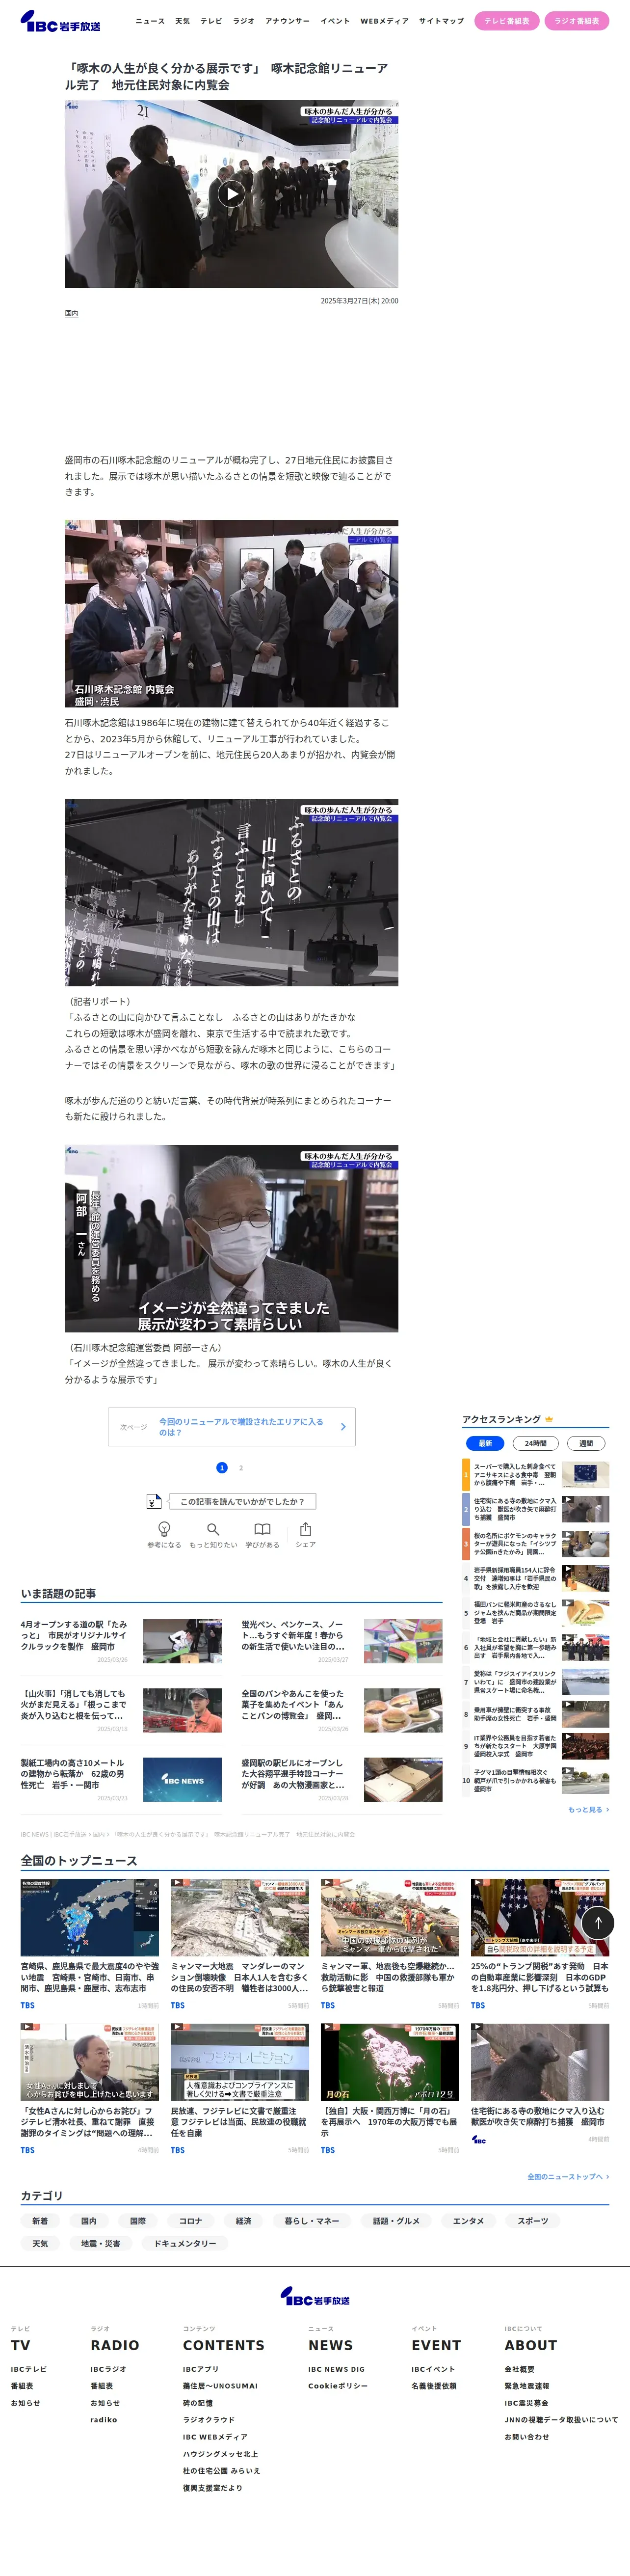
Task: Select the ドキュメンタリー category chip
Action: [x=186, y=2244]
